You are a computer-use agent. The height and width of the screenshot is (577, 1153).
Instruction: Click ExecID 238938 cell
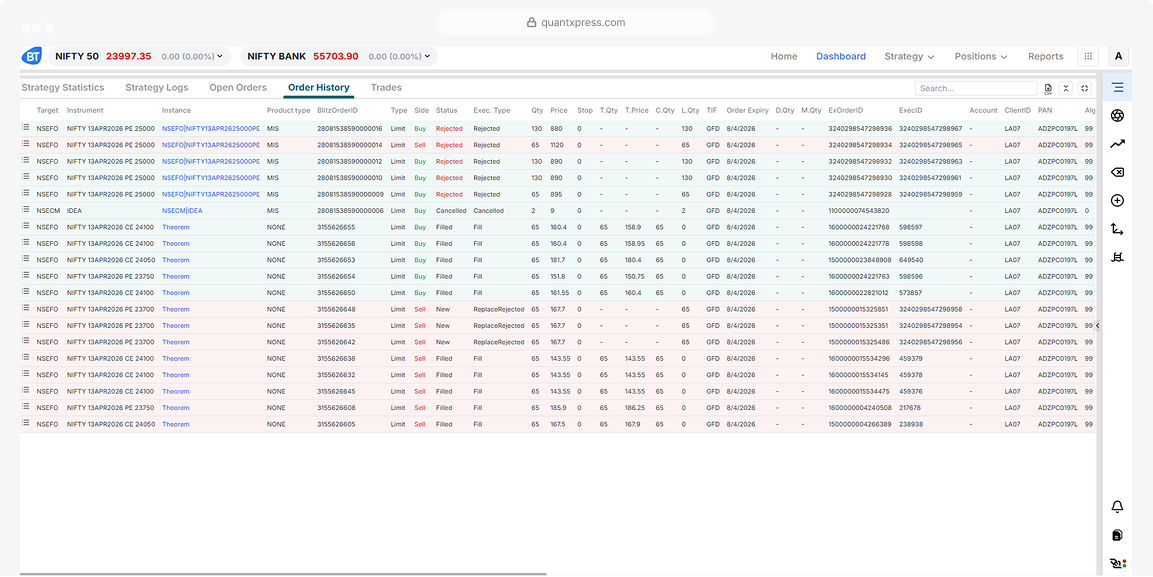point(910,424)
